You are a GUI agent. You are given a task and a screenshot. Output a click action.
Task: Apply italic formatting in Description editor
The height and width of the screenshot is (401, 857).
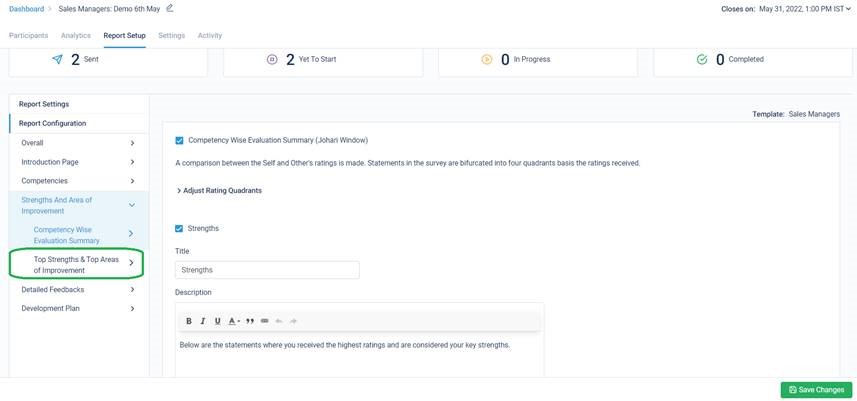point(203,321)
